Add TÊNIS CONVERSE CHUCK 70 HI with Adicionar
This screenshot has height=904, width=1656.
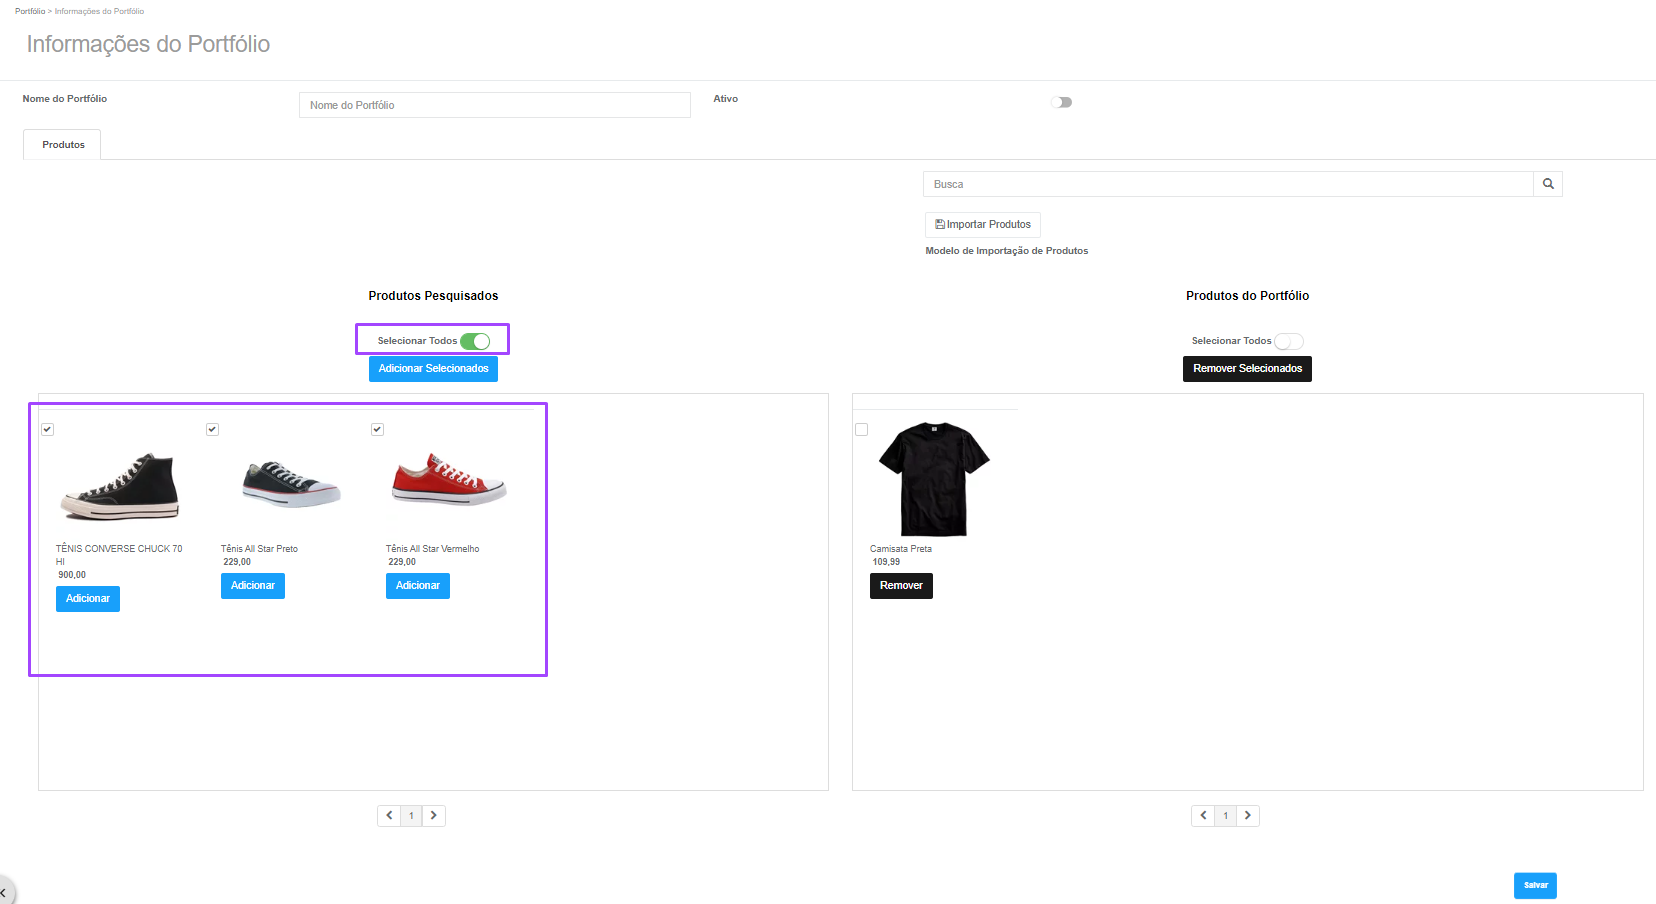[x=88, y=599]
